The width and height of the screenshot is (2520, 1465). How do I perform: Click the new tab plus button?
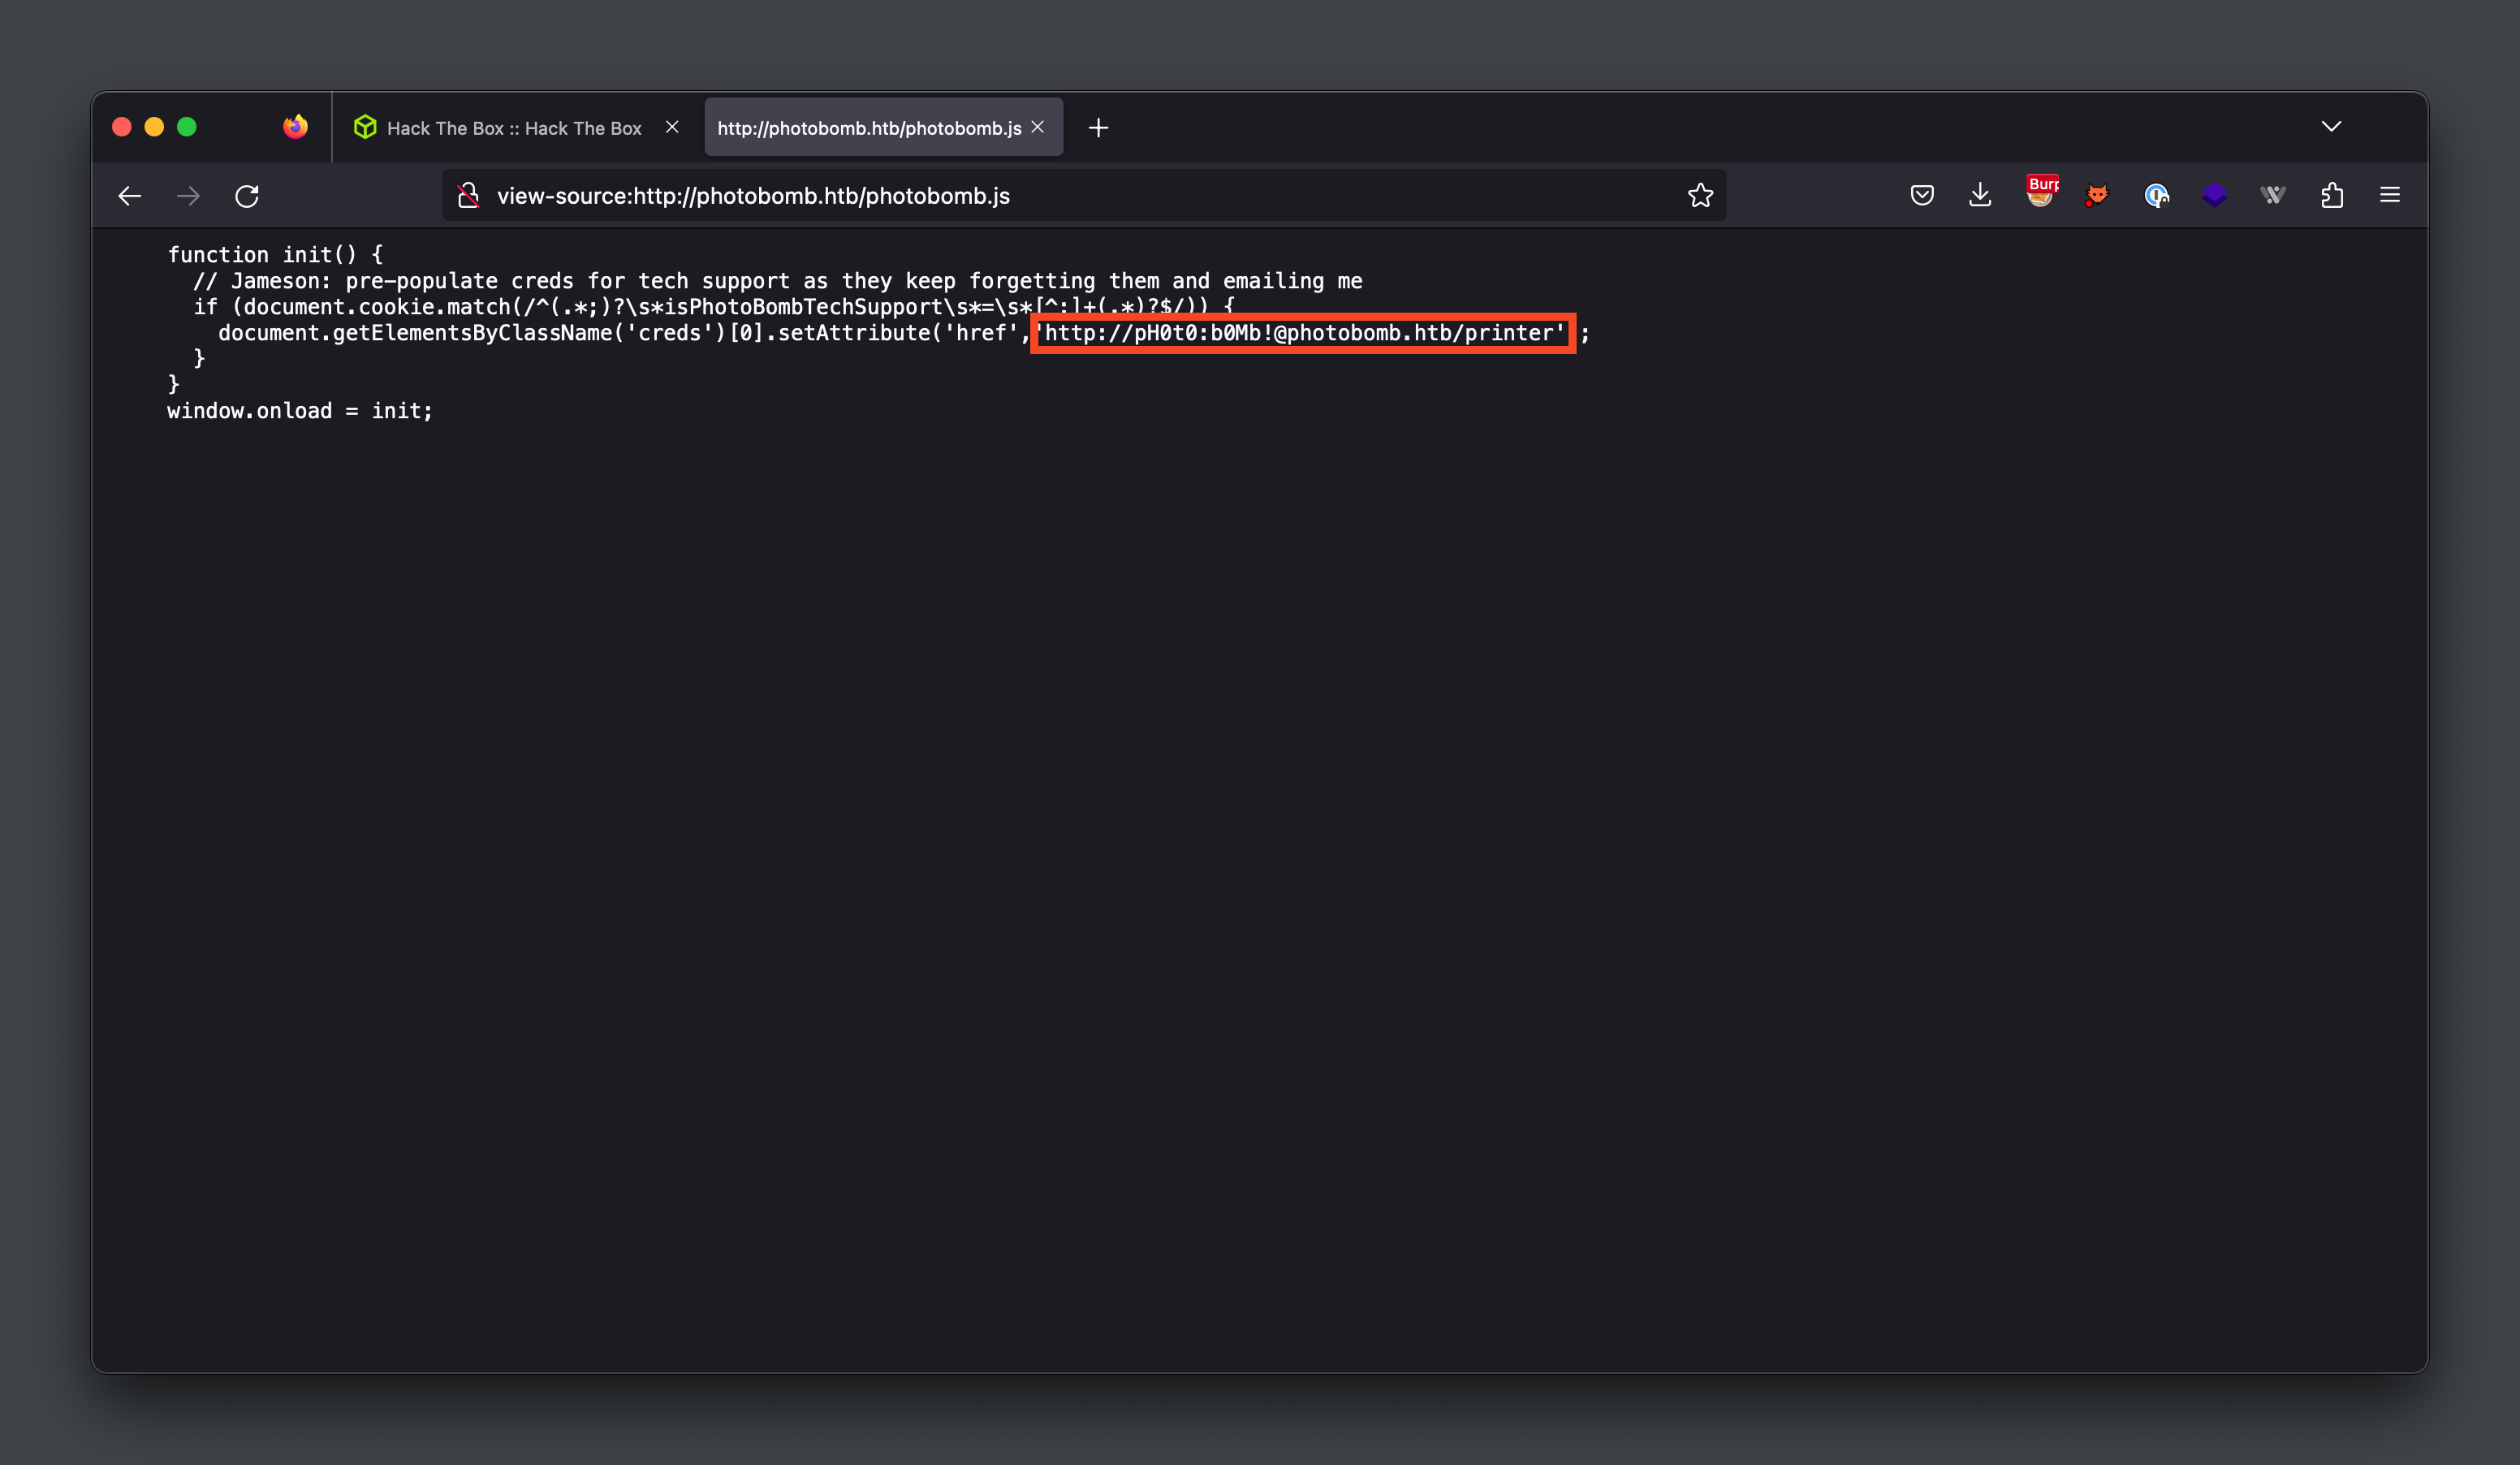click(x=1098, y=126)
